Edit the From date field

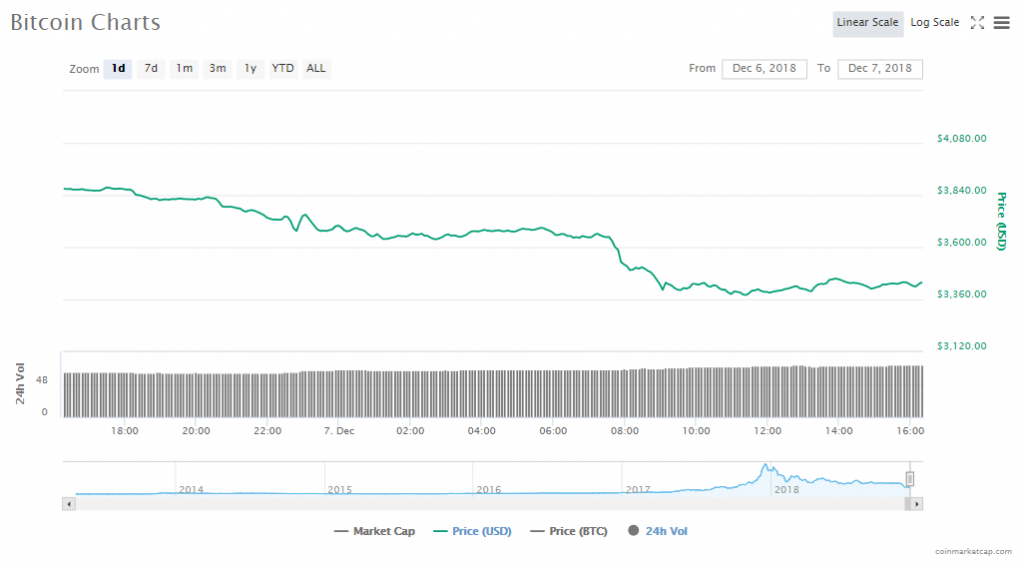coord(764,69)
